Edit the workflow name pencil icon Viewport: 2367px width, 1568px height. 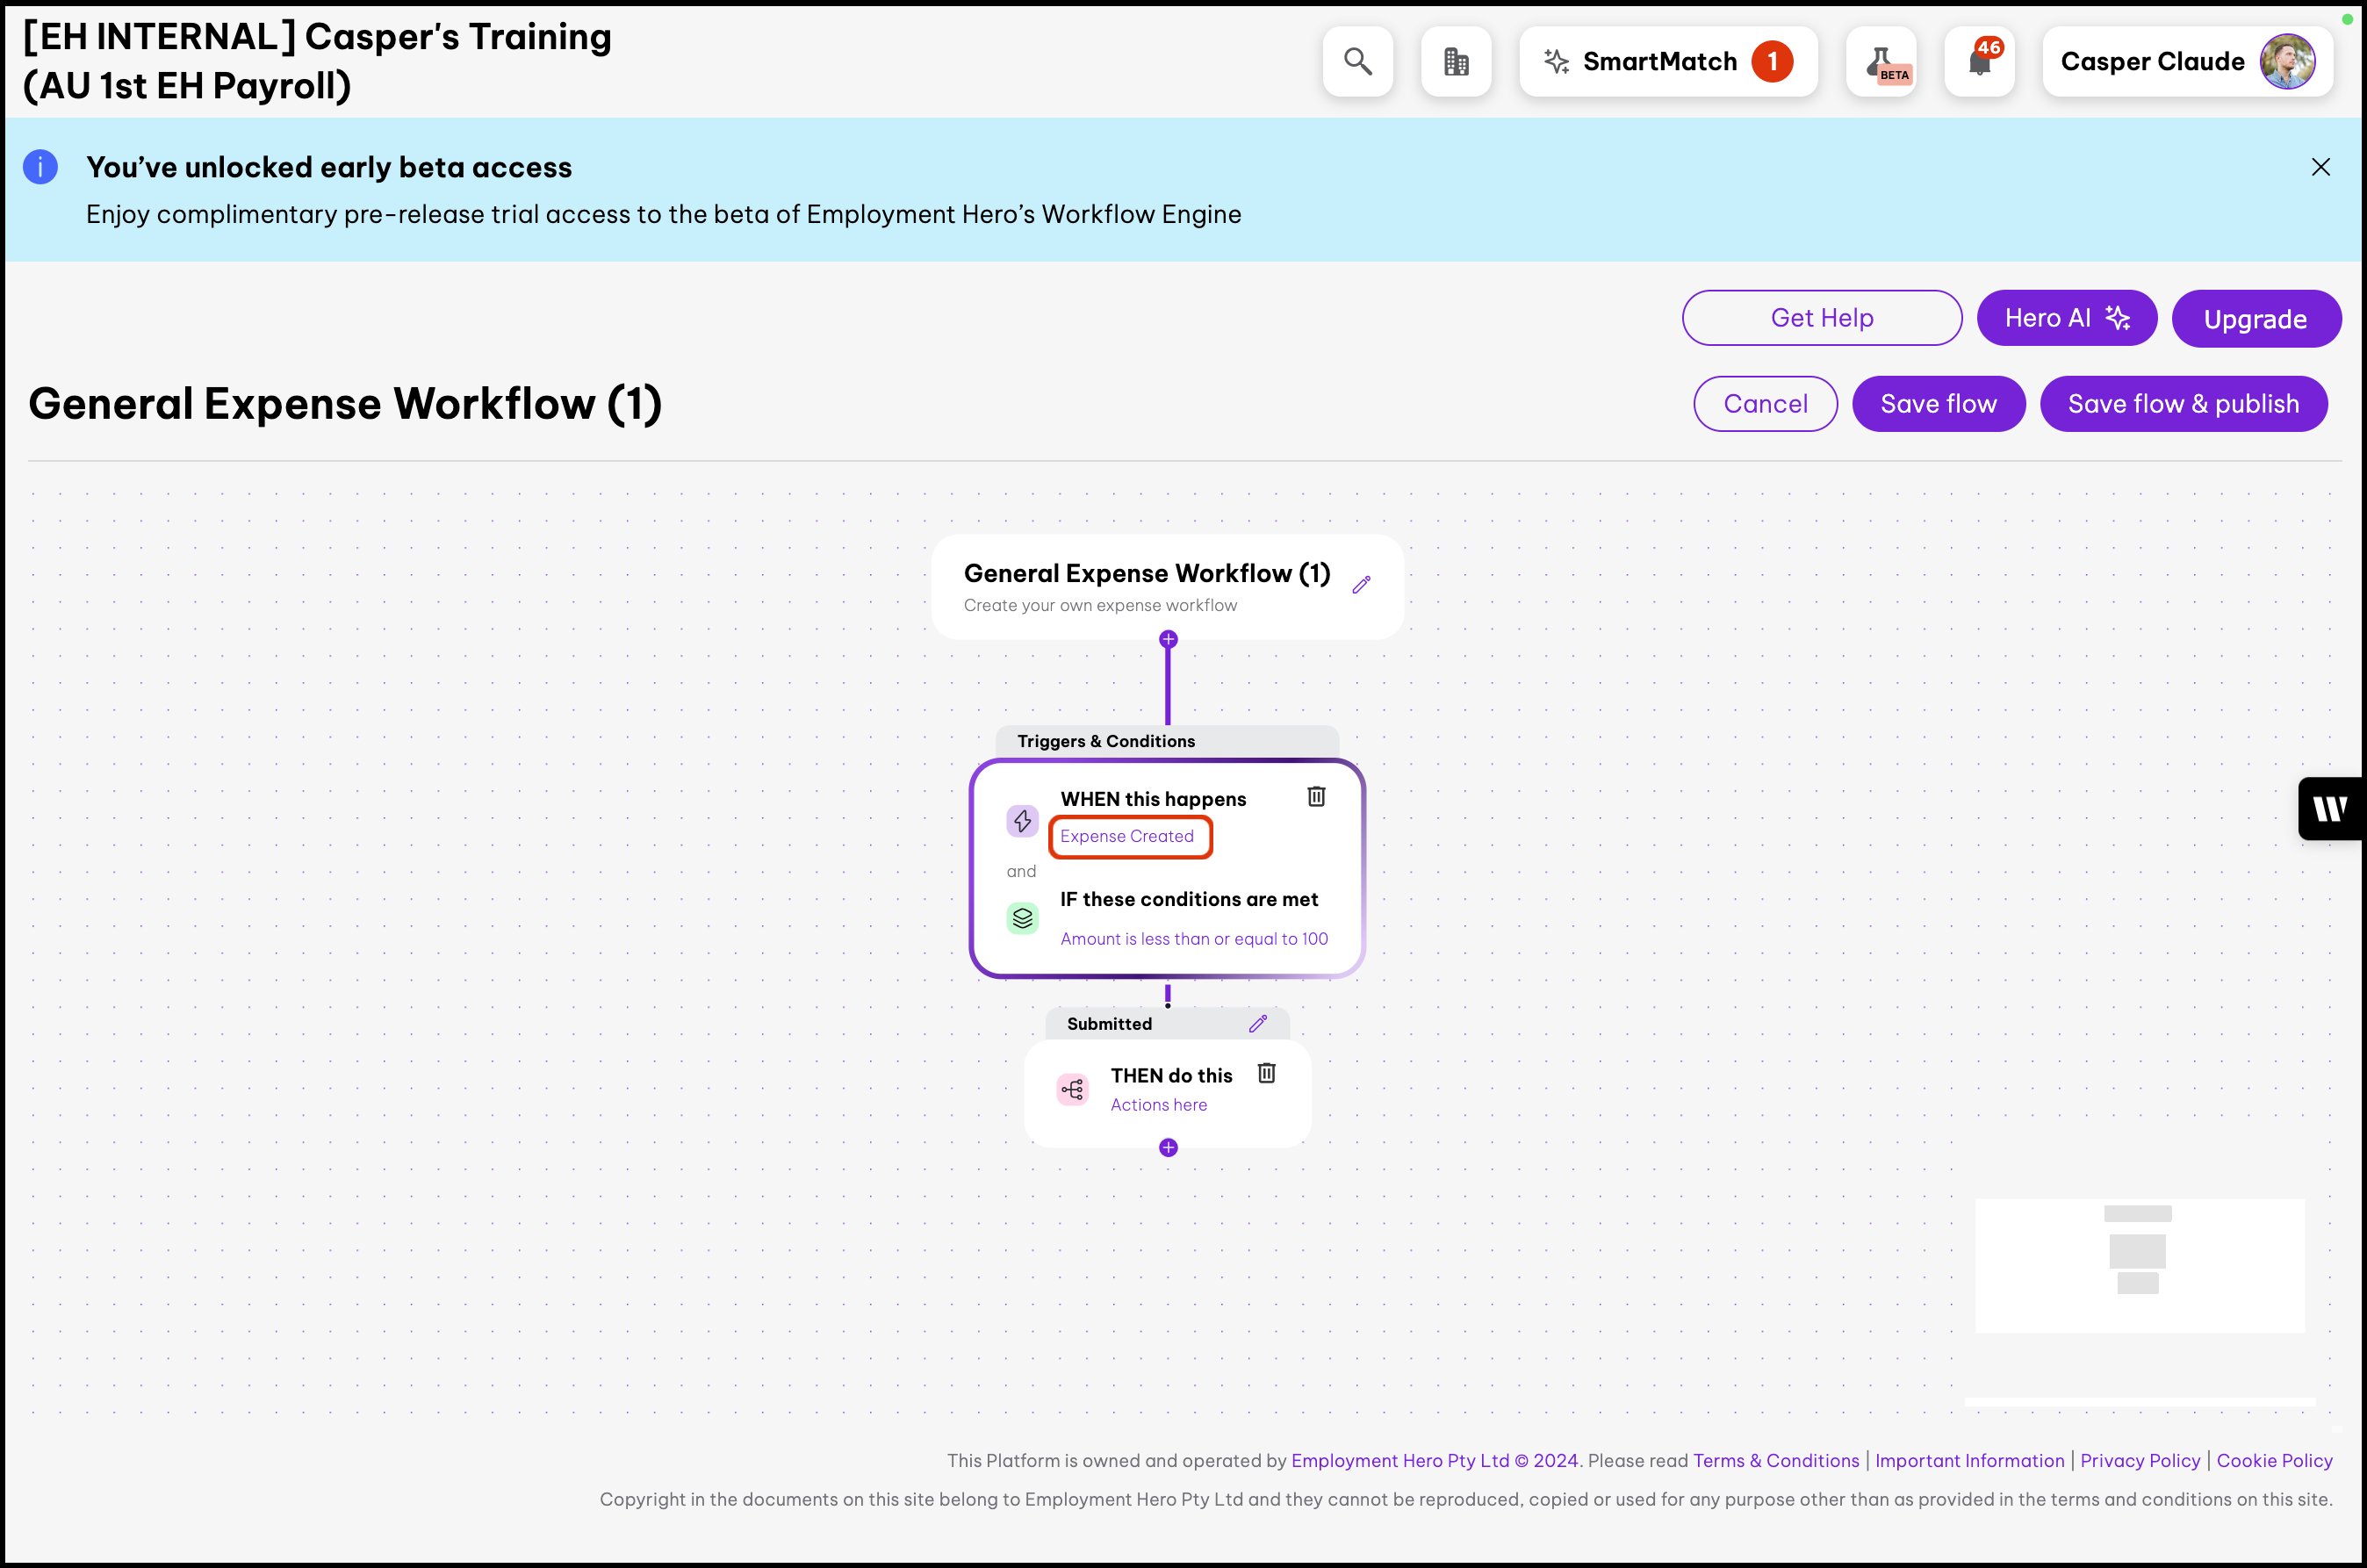coord(1361,585)
